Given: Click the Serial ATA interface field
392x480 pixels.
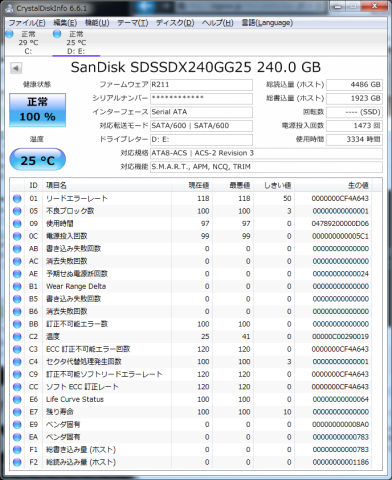Looking at the screenshot, I should point(201,112).
